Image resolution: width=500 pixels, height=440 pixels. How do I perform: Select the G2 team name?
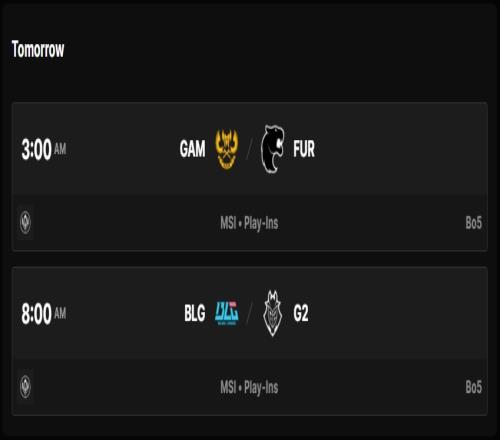301,313
